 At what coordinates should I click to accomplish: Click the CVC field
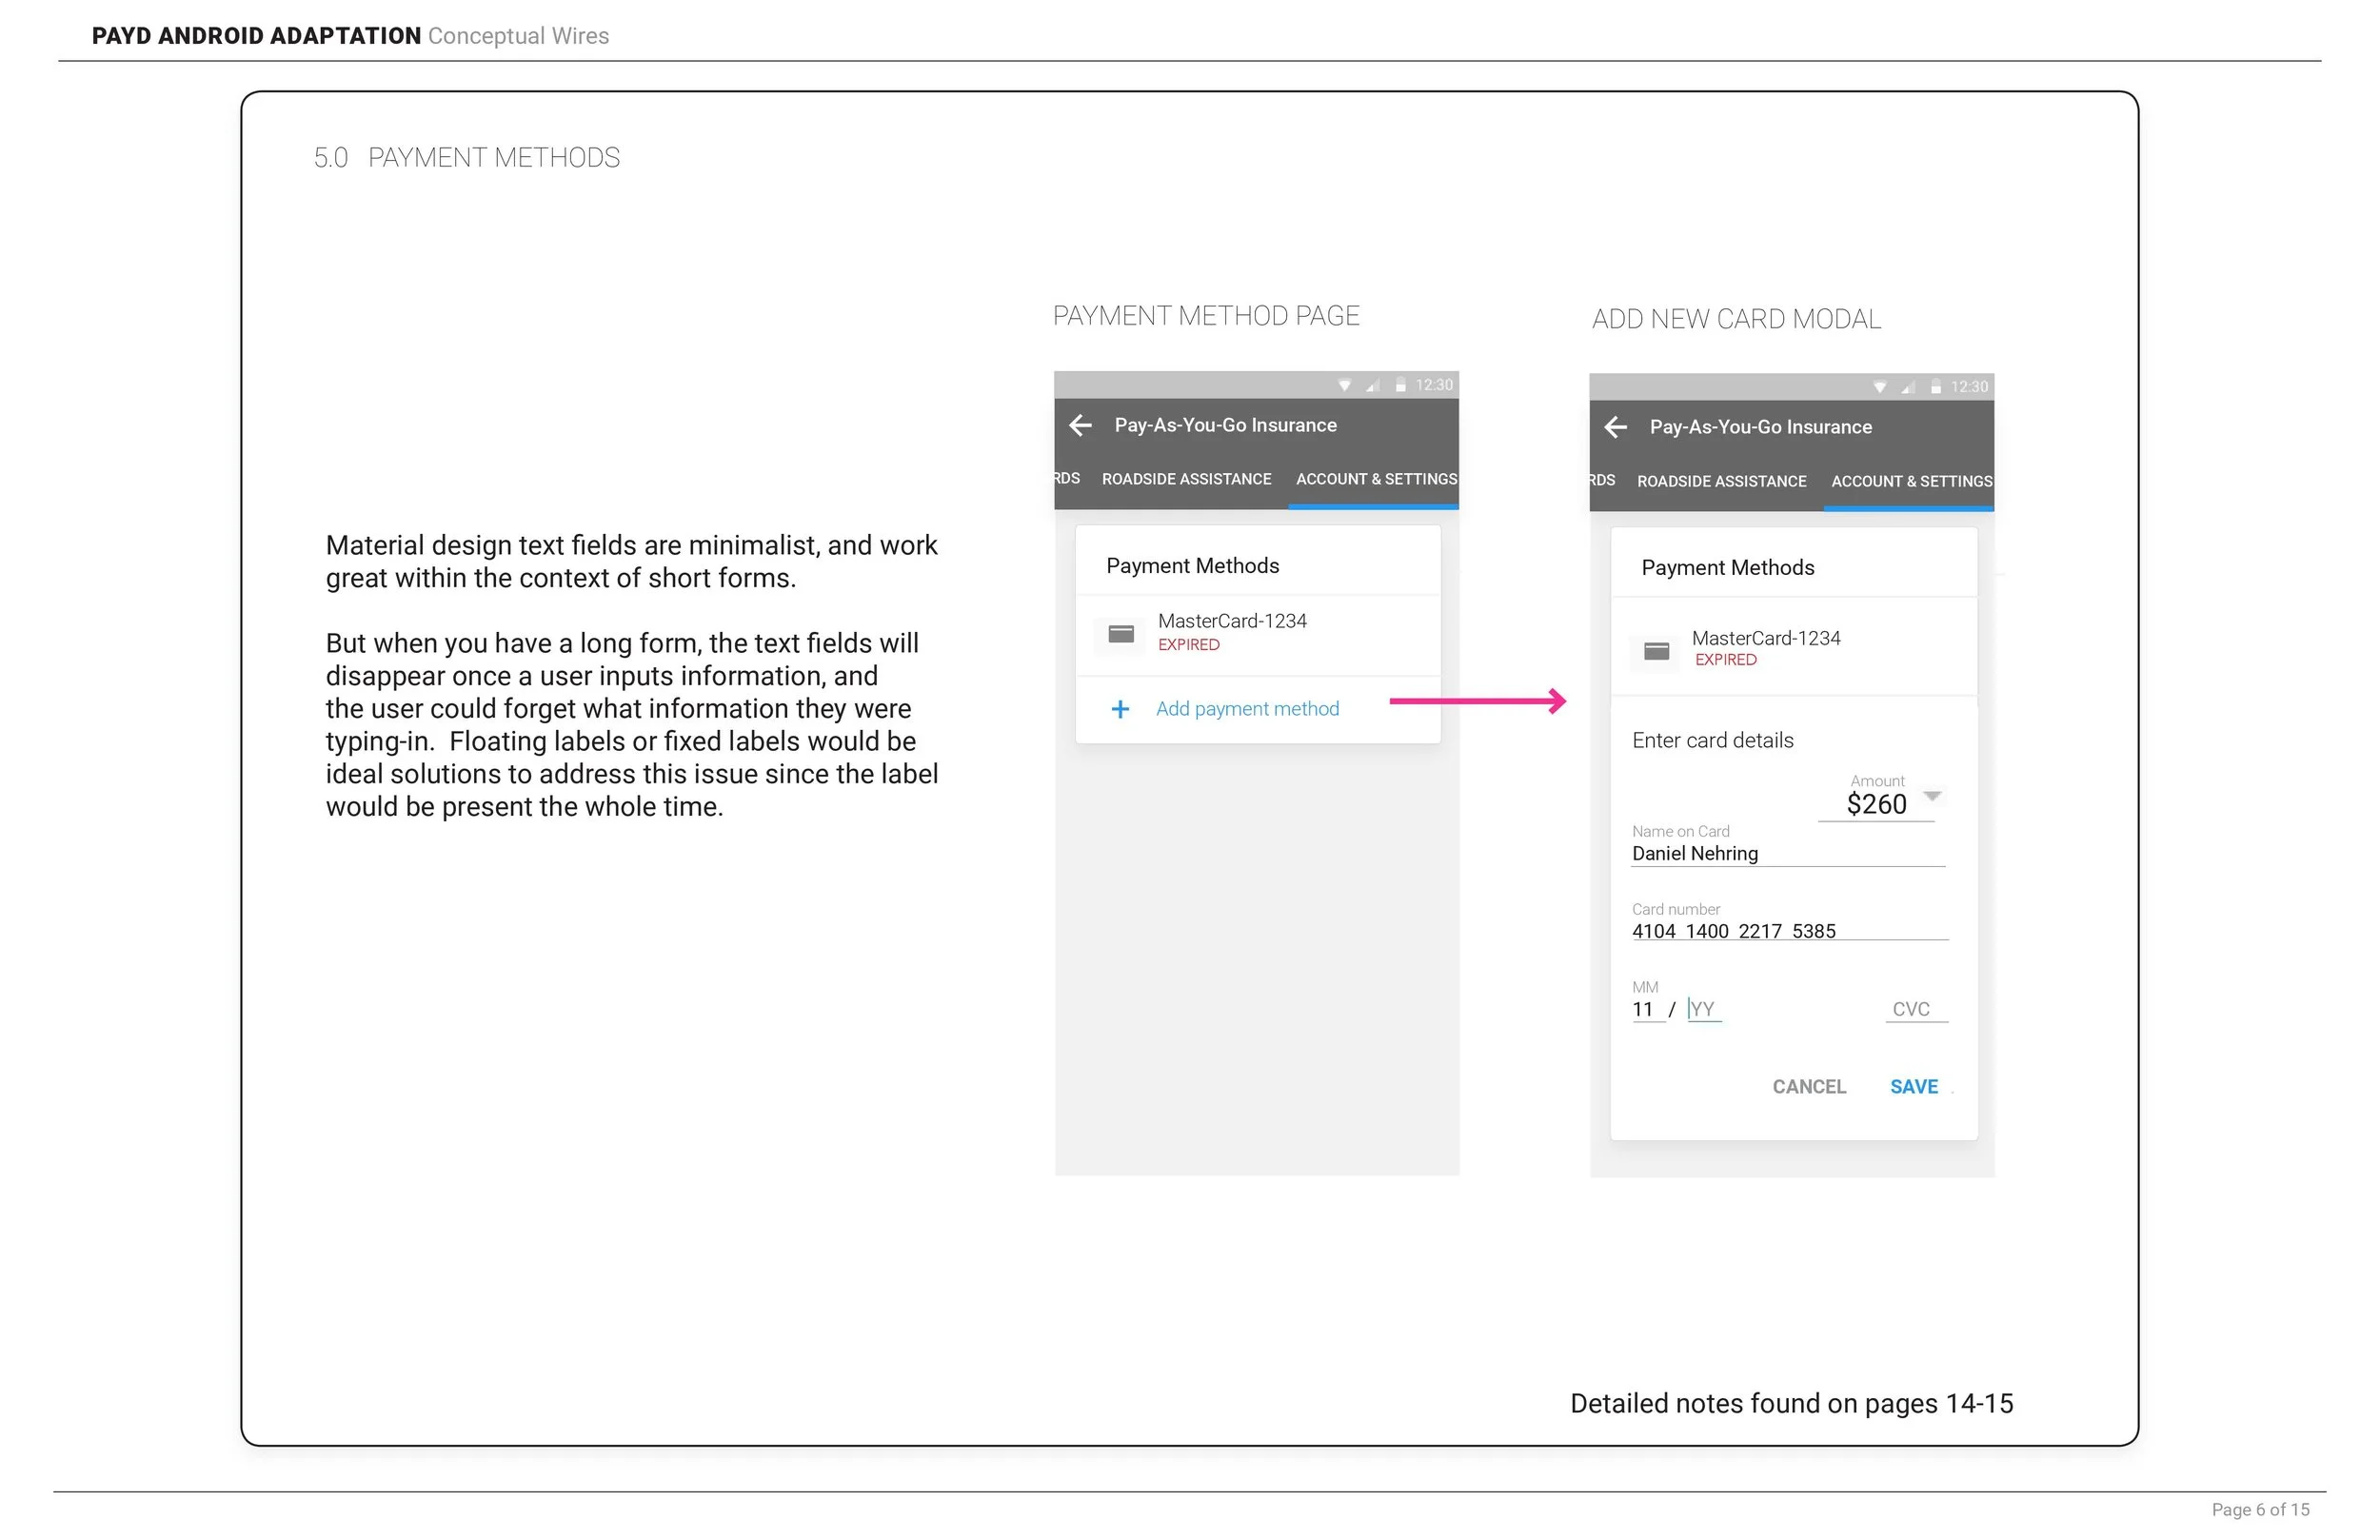click(x=1916, y=1009)
